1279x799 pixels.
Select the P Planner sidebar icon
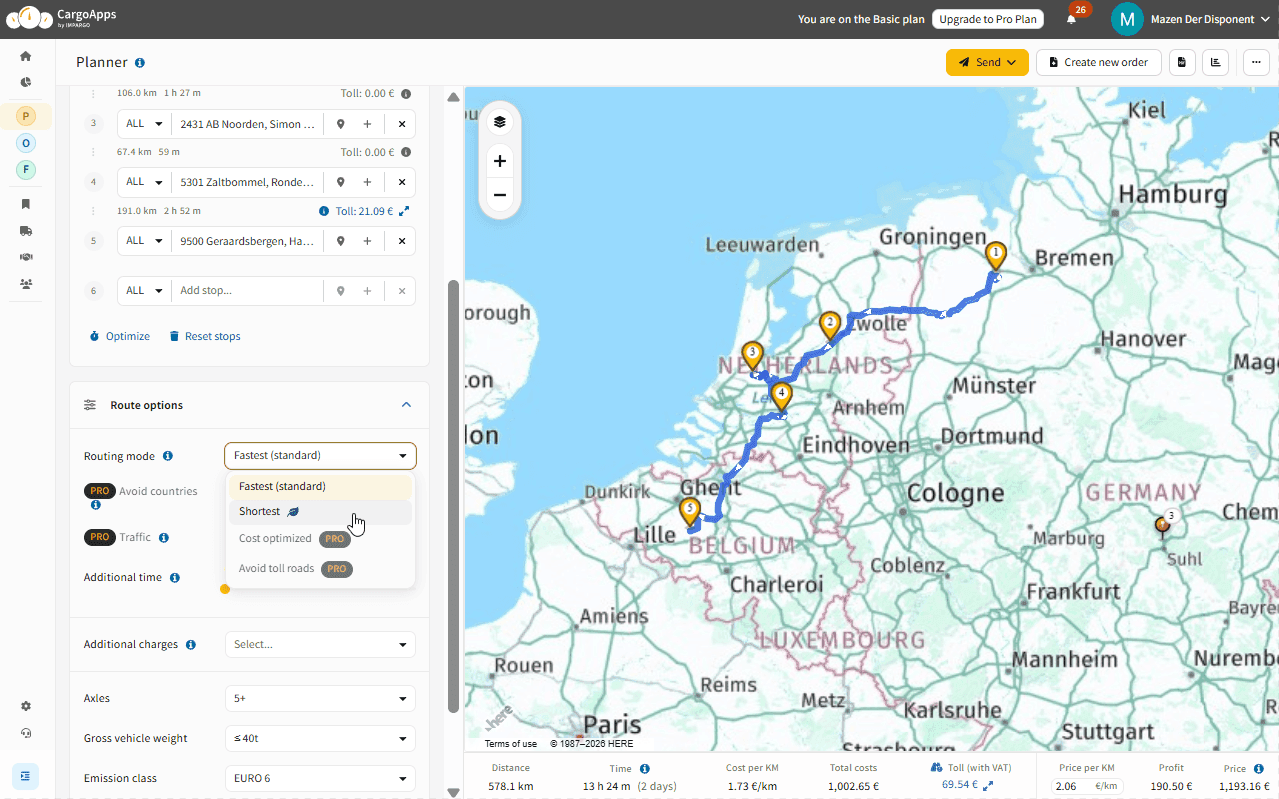(x=25, y=115)
